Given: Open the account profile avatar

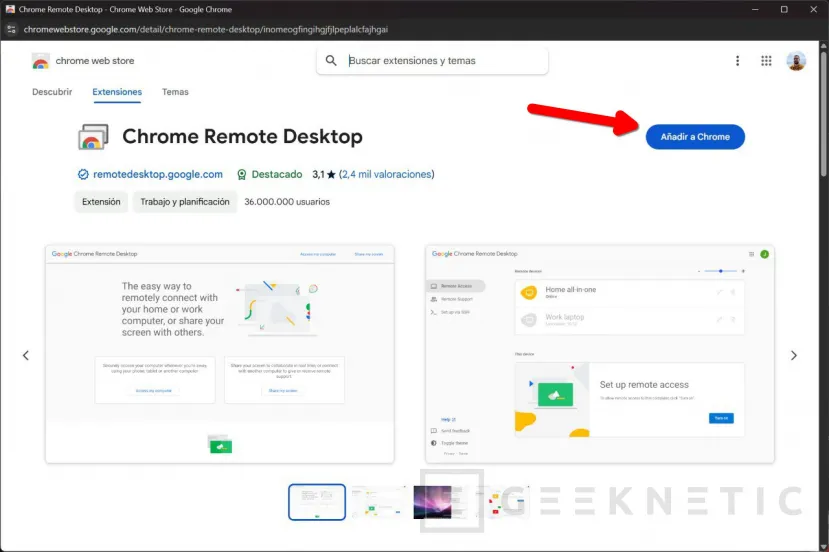Looking at the screenshot, I should click(x=796, y=61).
